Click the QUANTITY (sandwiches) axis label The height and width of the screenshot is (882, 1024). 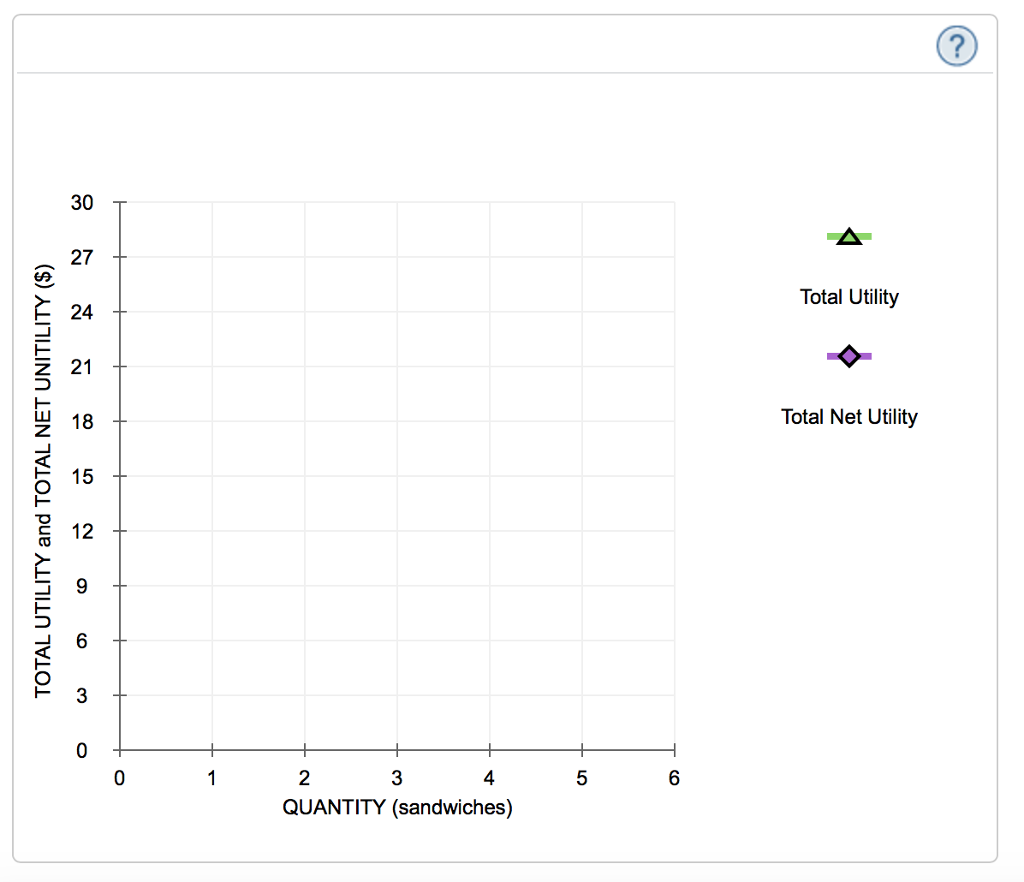click(x=397, y=807)
